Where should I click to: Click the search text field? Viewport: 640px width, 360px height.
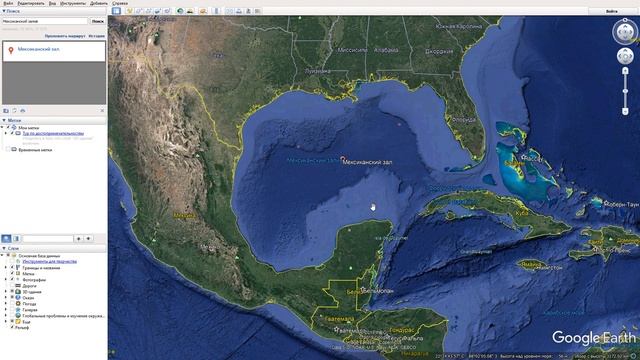click(x=45, y=21)
